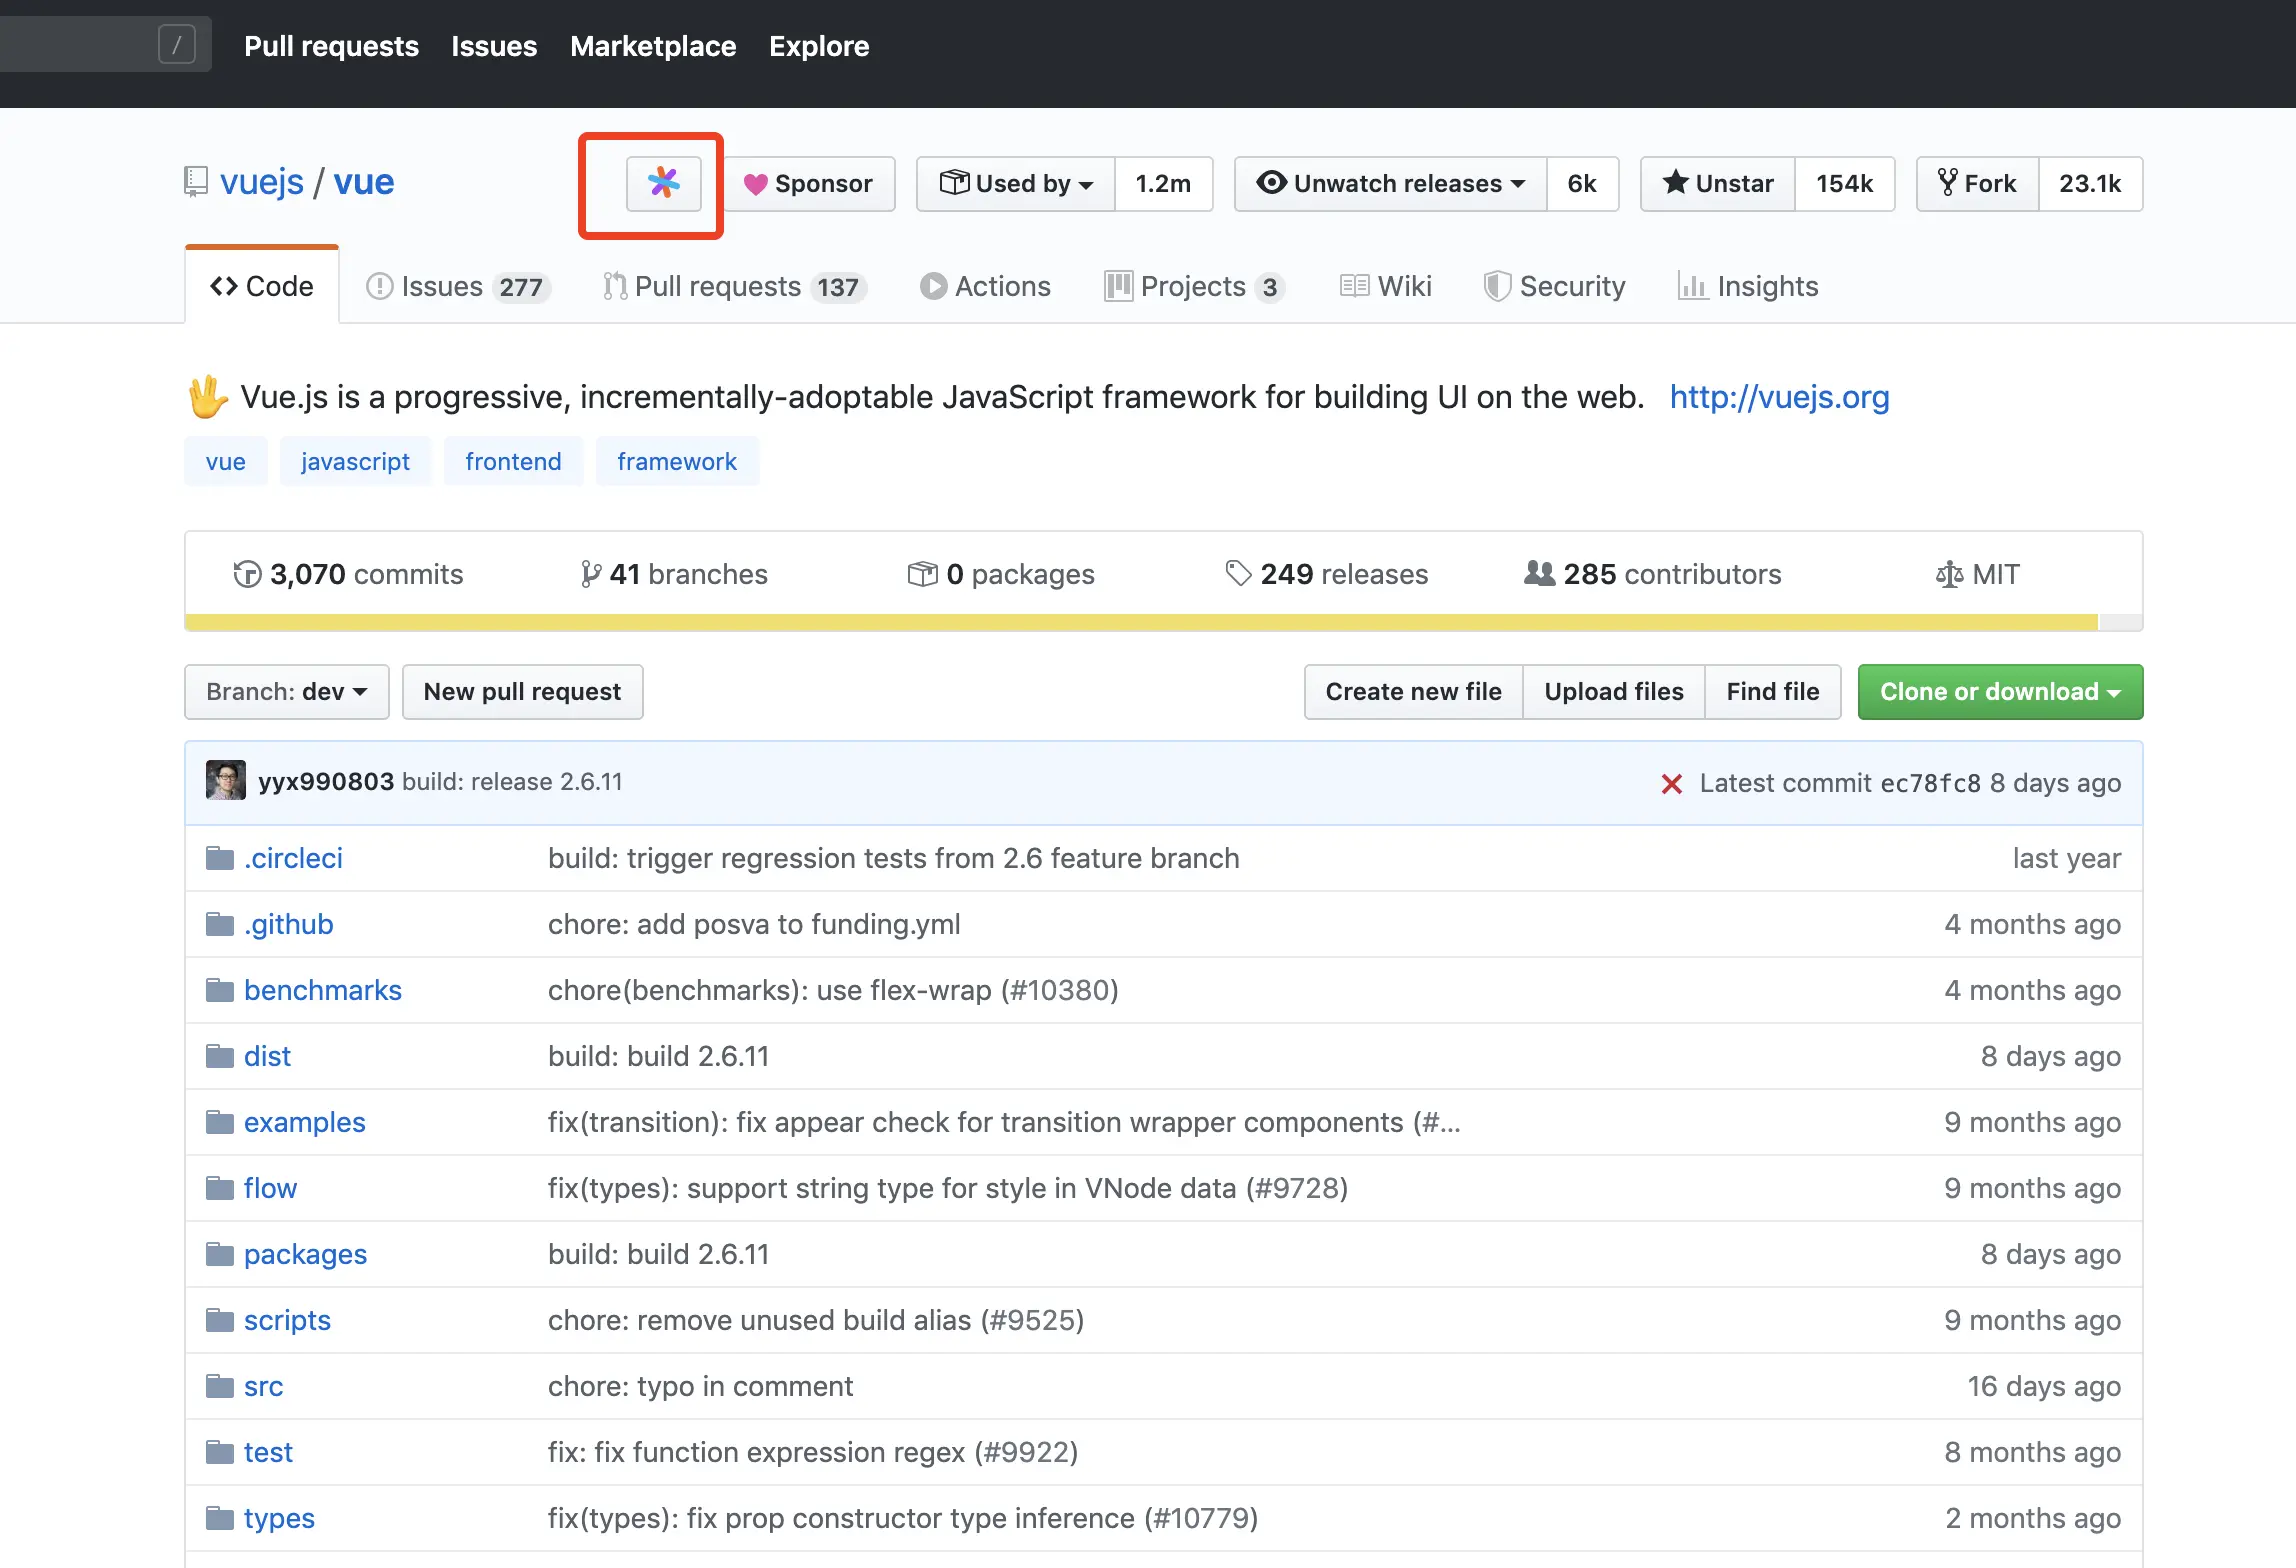Open Unwatch releases dropdown
This screenshot has width=2296, height=1568.
tap(1391, 184)
